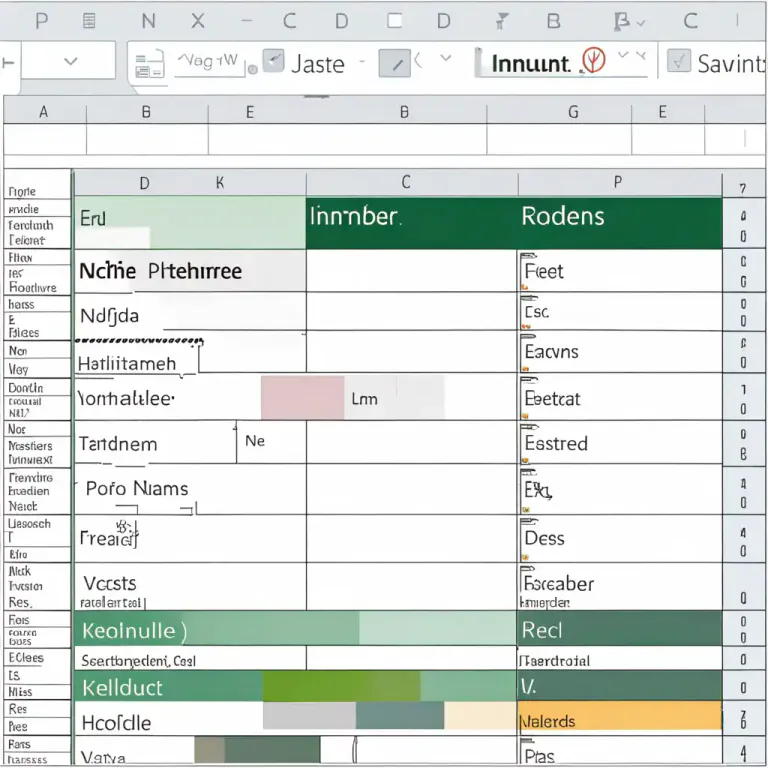Click the Ne cell beside Tartdnem
Screen dimensions: 768x768
[271, 441]
